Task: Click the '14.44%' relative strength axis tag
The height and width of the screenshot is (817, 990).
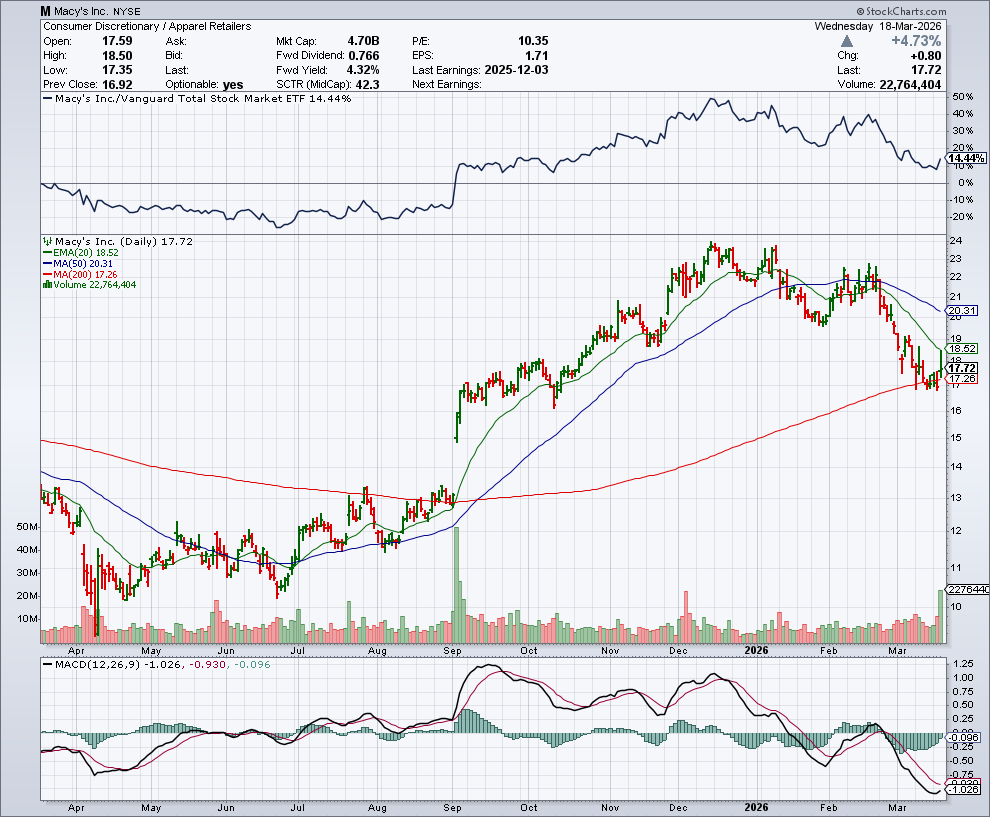Action: pos(965,158)
